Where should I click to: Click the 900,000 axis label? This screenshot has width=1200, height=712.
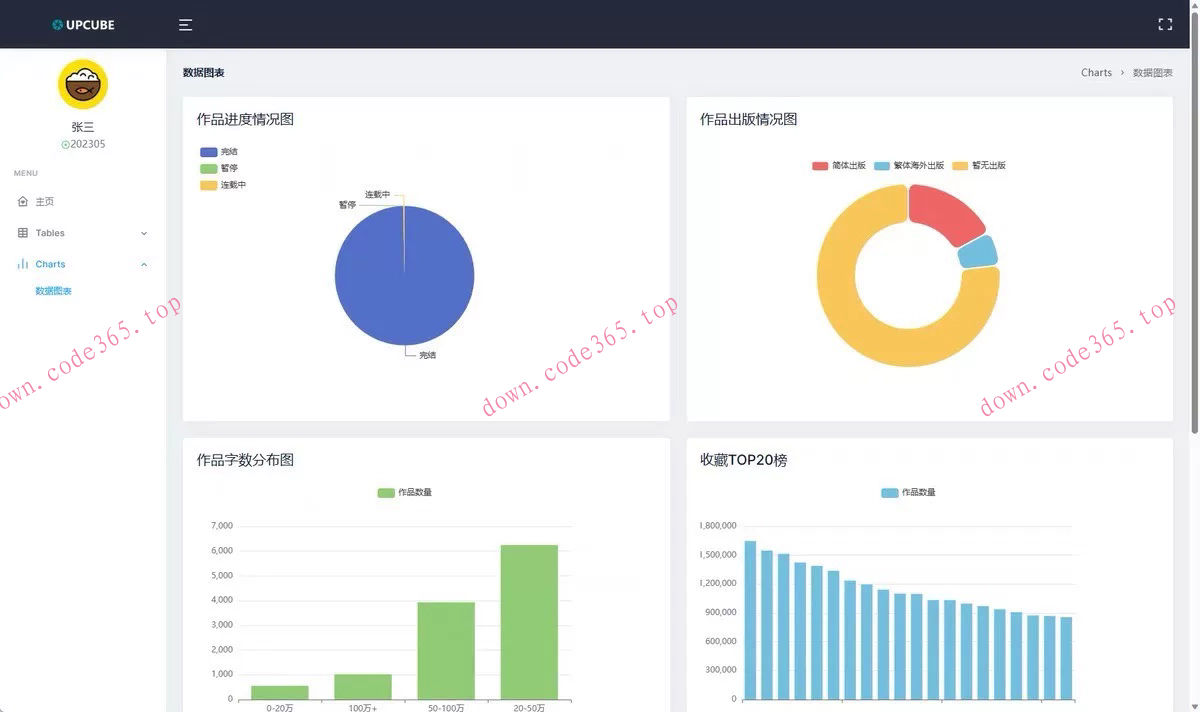click(720, 612)
